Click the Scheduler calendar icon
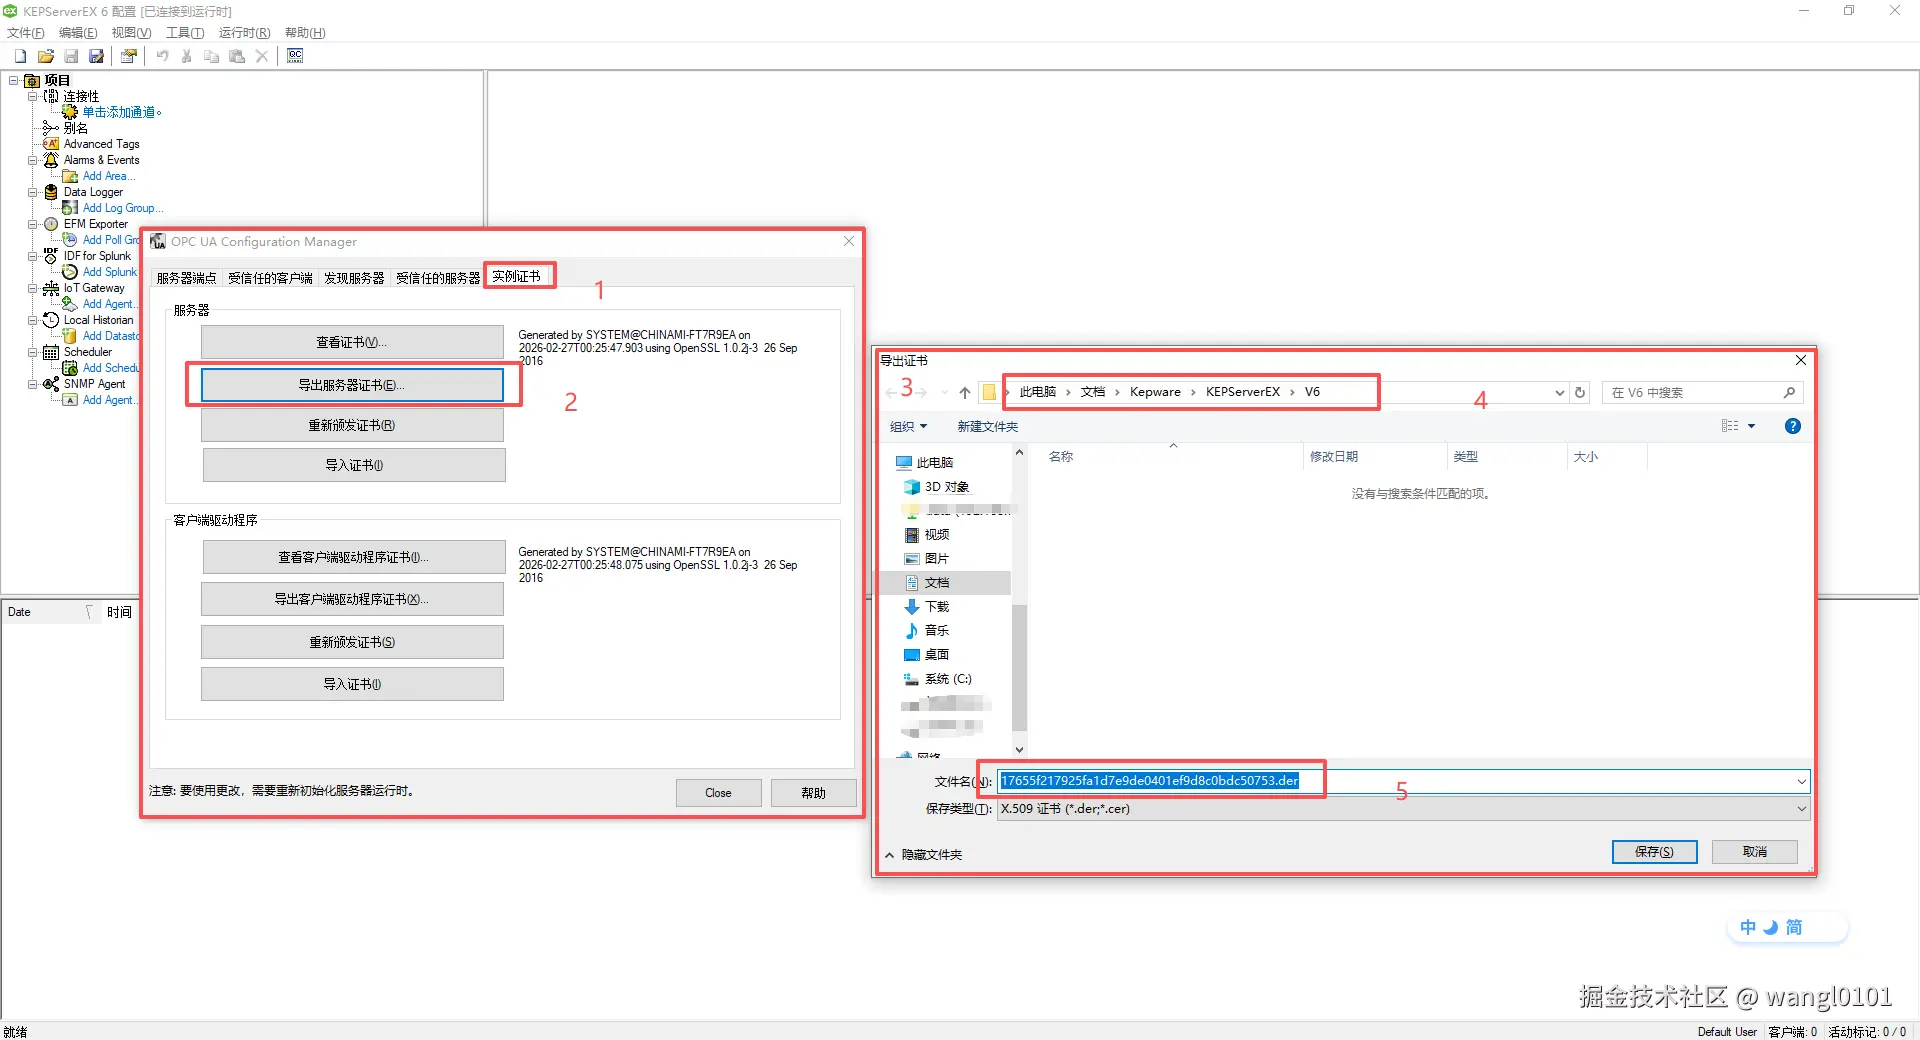This screenshot has width=1920, height=1040. coord(51,352)
